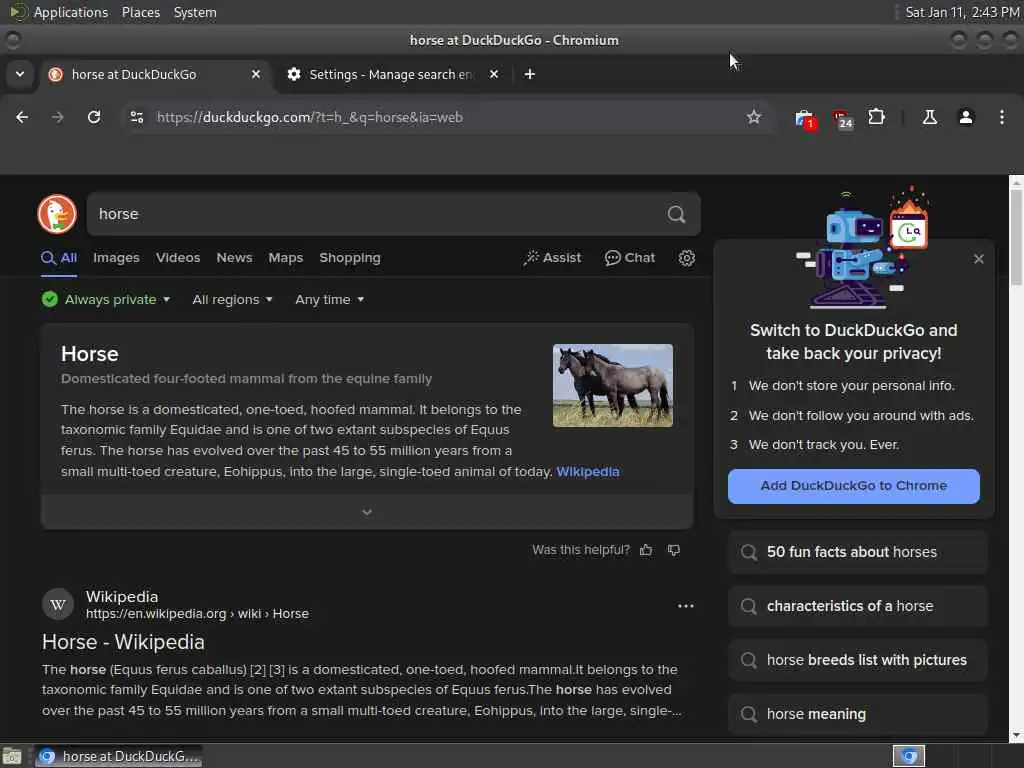Click horse at DuckDuckG taskbar button
This screenshot has height=768, width=1024.
coord(119,756)
